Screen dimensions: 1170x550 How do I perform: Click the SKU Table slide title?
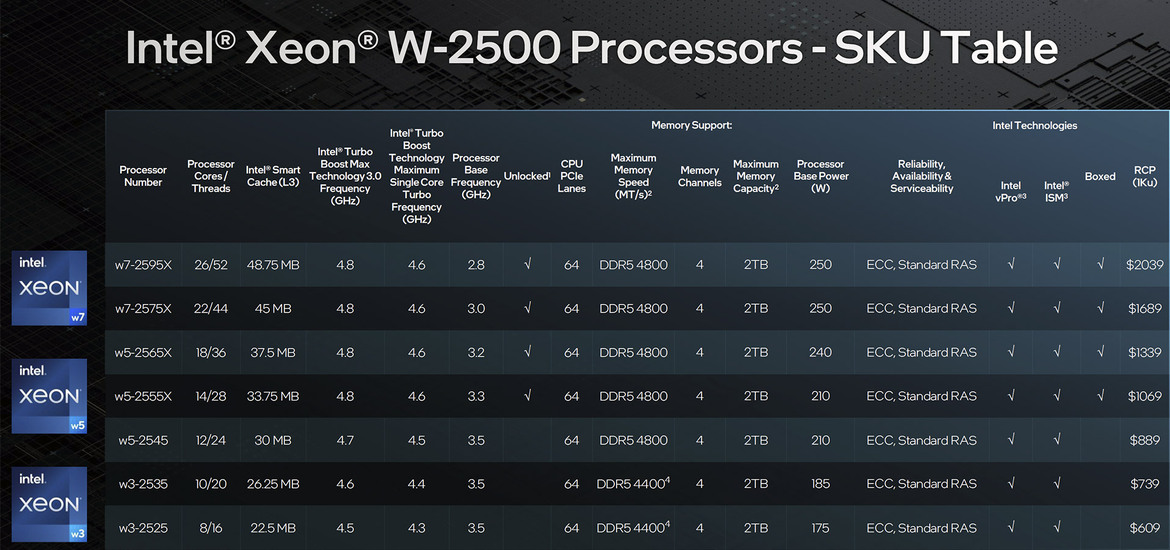591,49
